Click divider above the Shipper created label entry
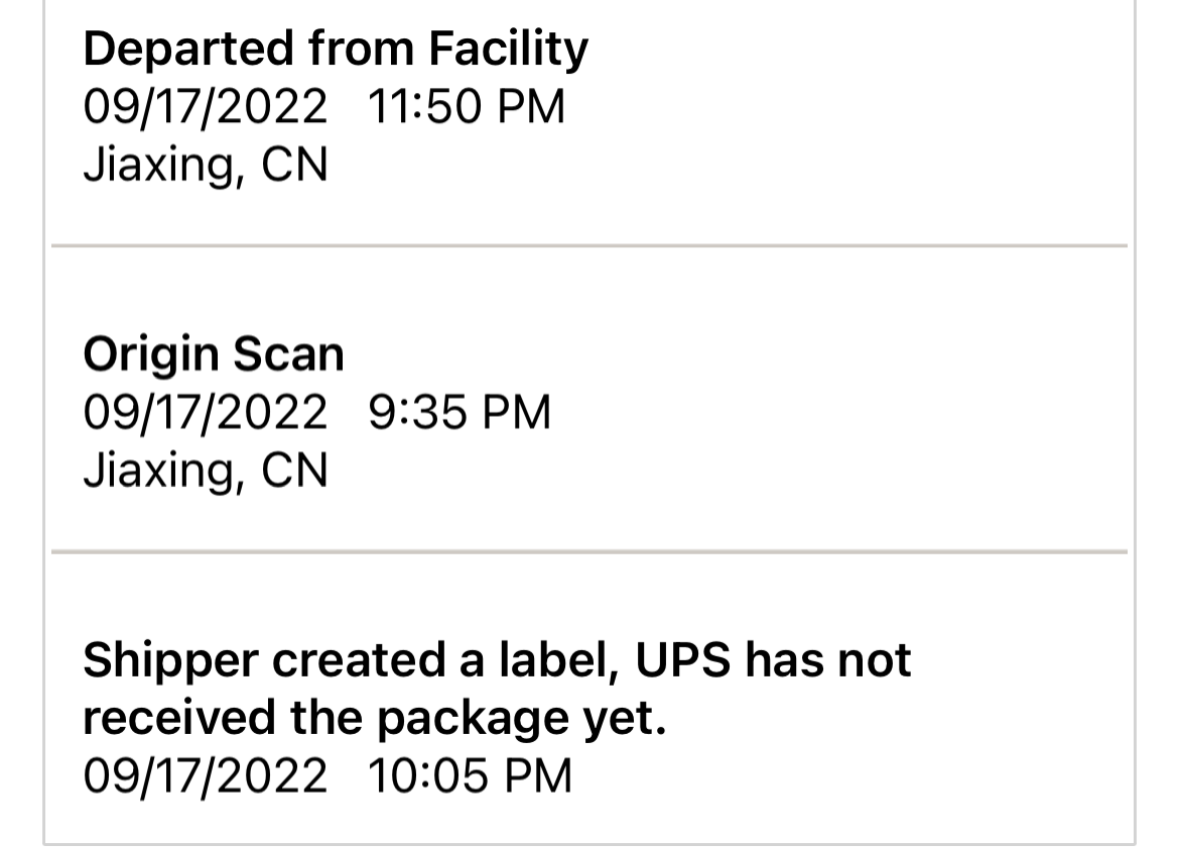Viewport: 1179px width, 865px height. point(588,551)
